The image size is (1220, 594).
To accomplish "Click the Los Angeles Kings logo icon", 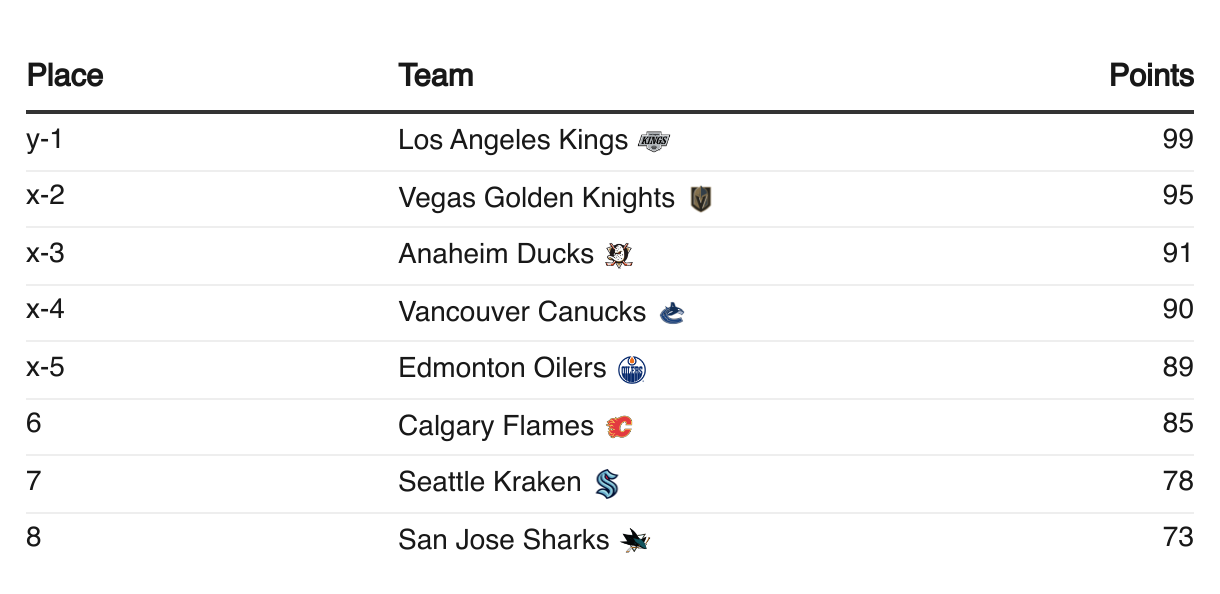I will pyautogui.click(x=653, y=142).
